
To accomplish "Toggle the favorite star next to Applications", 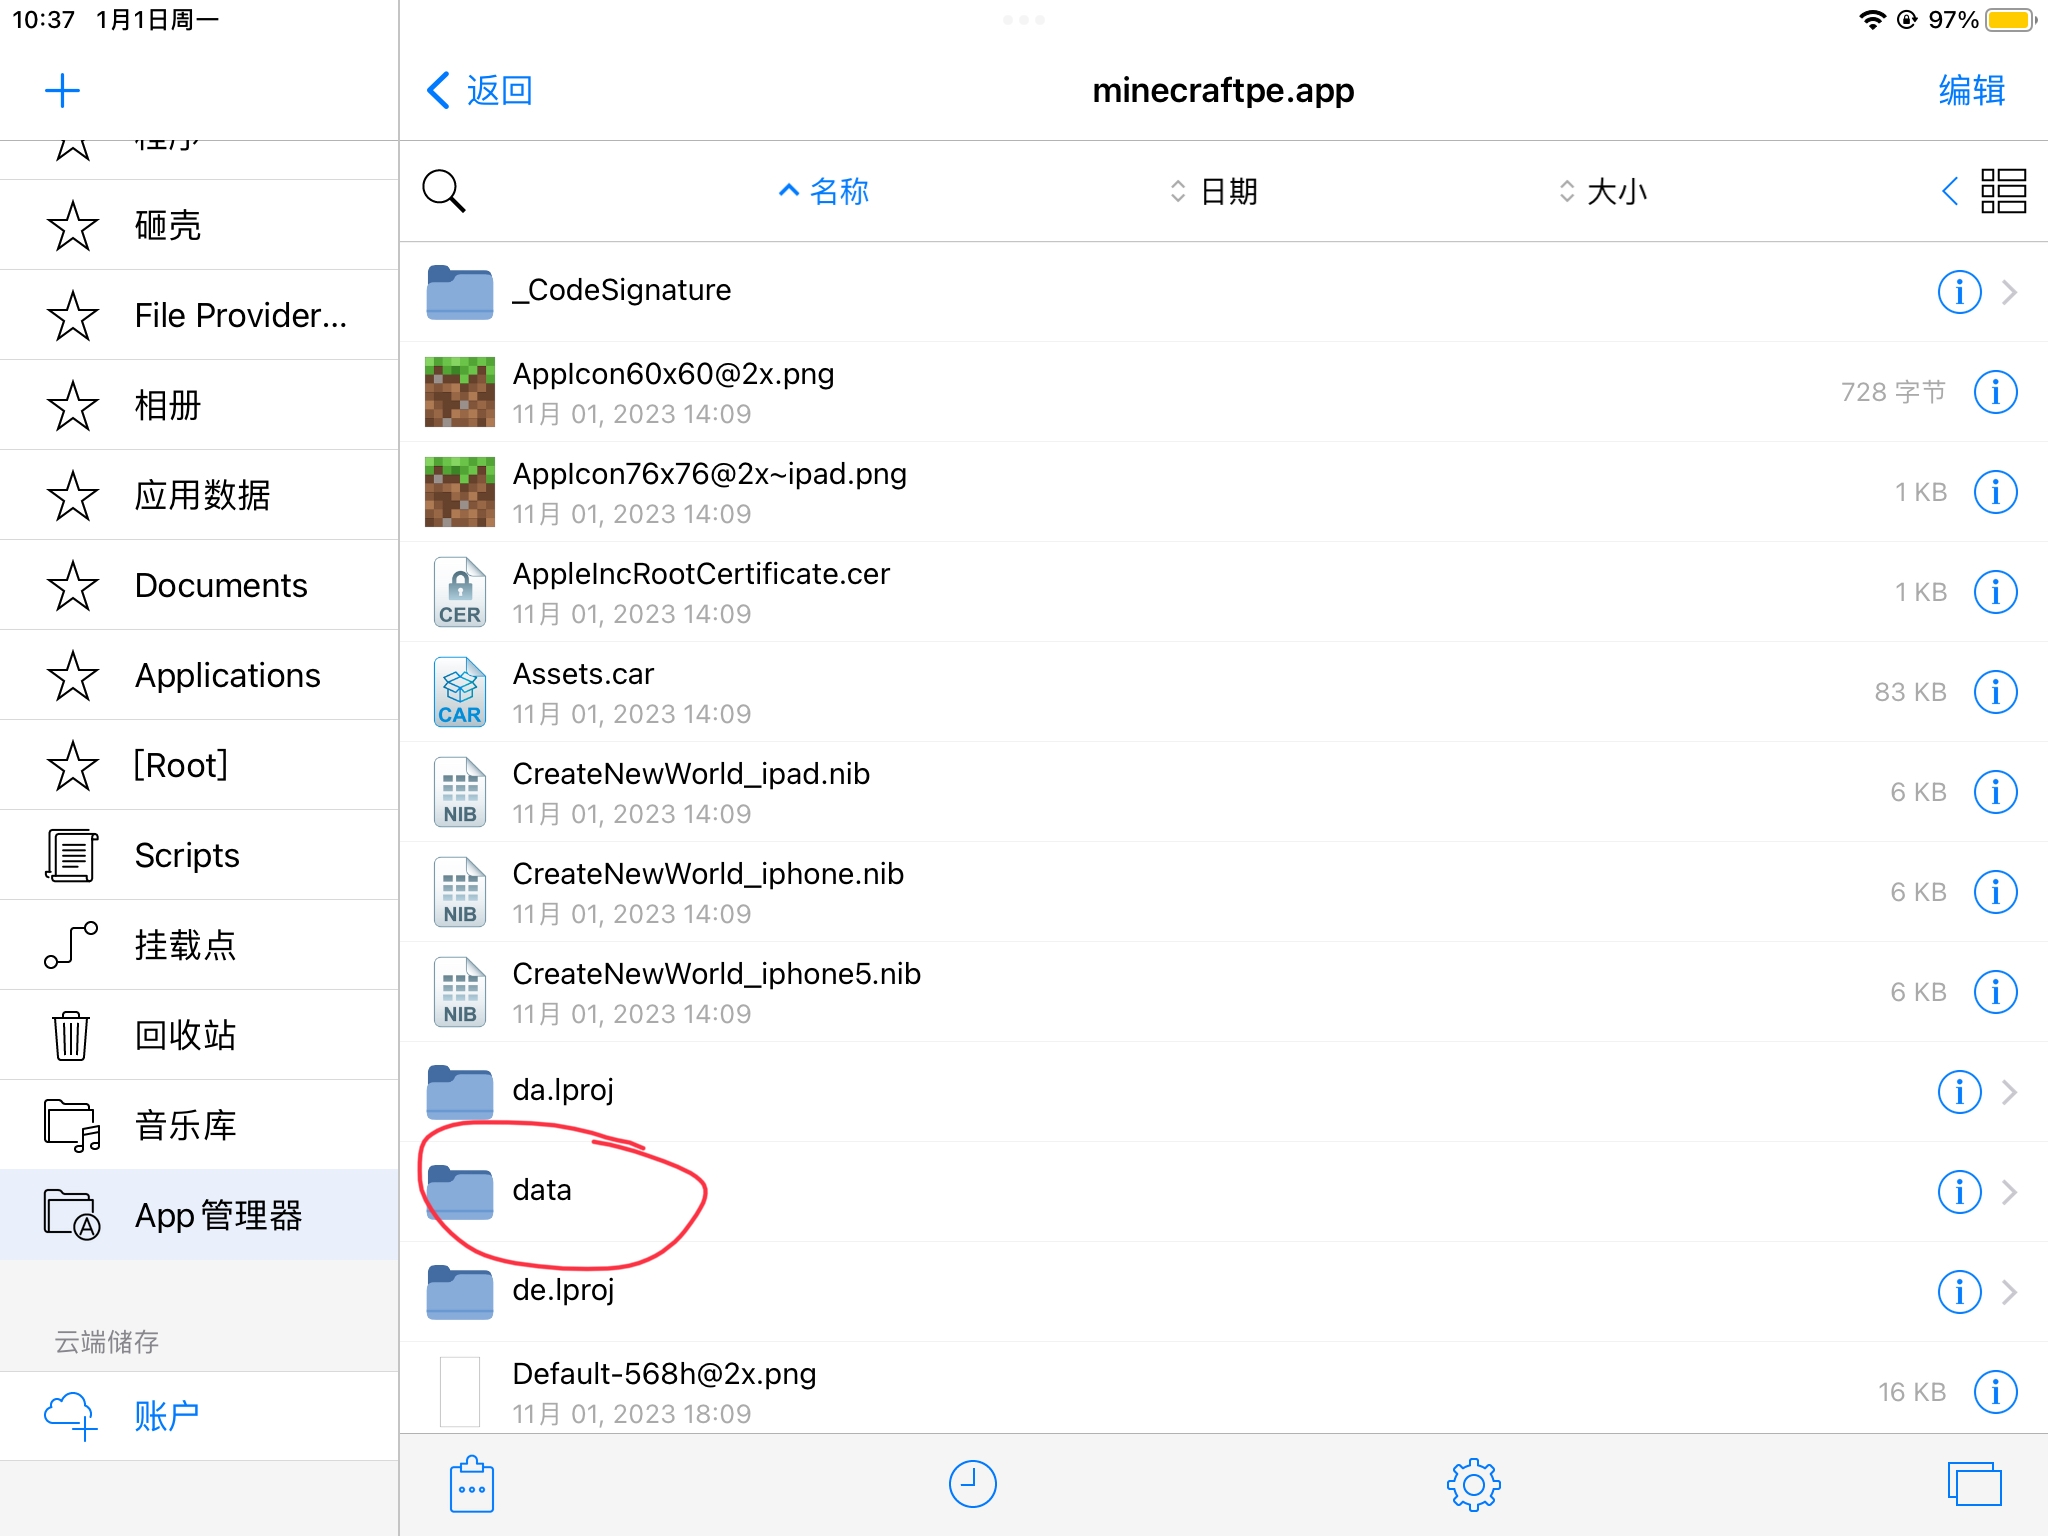I will (73, 676).
